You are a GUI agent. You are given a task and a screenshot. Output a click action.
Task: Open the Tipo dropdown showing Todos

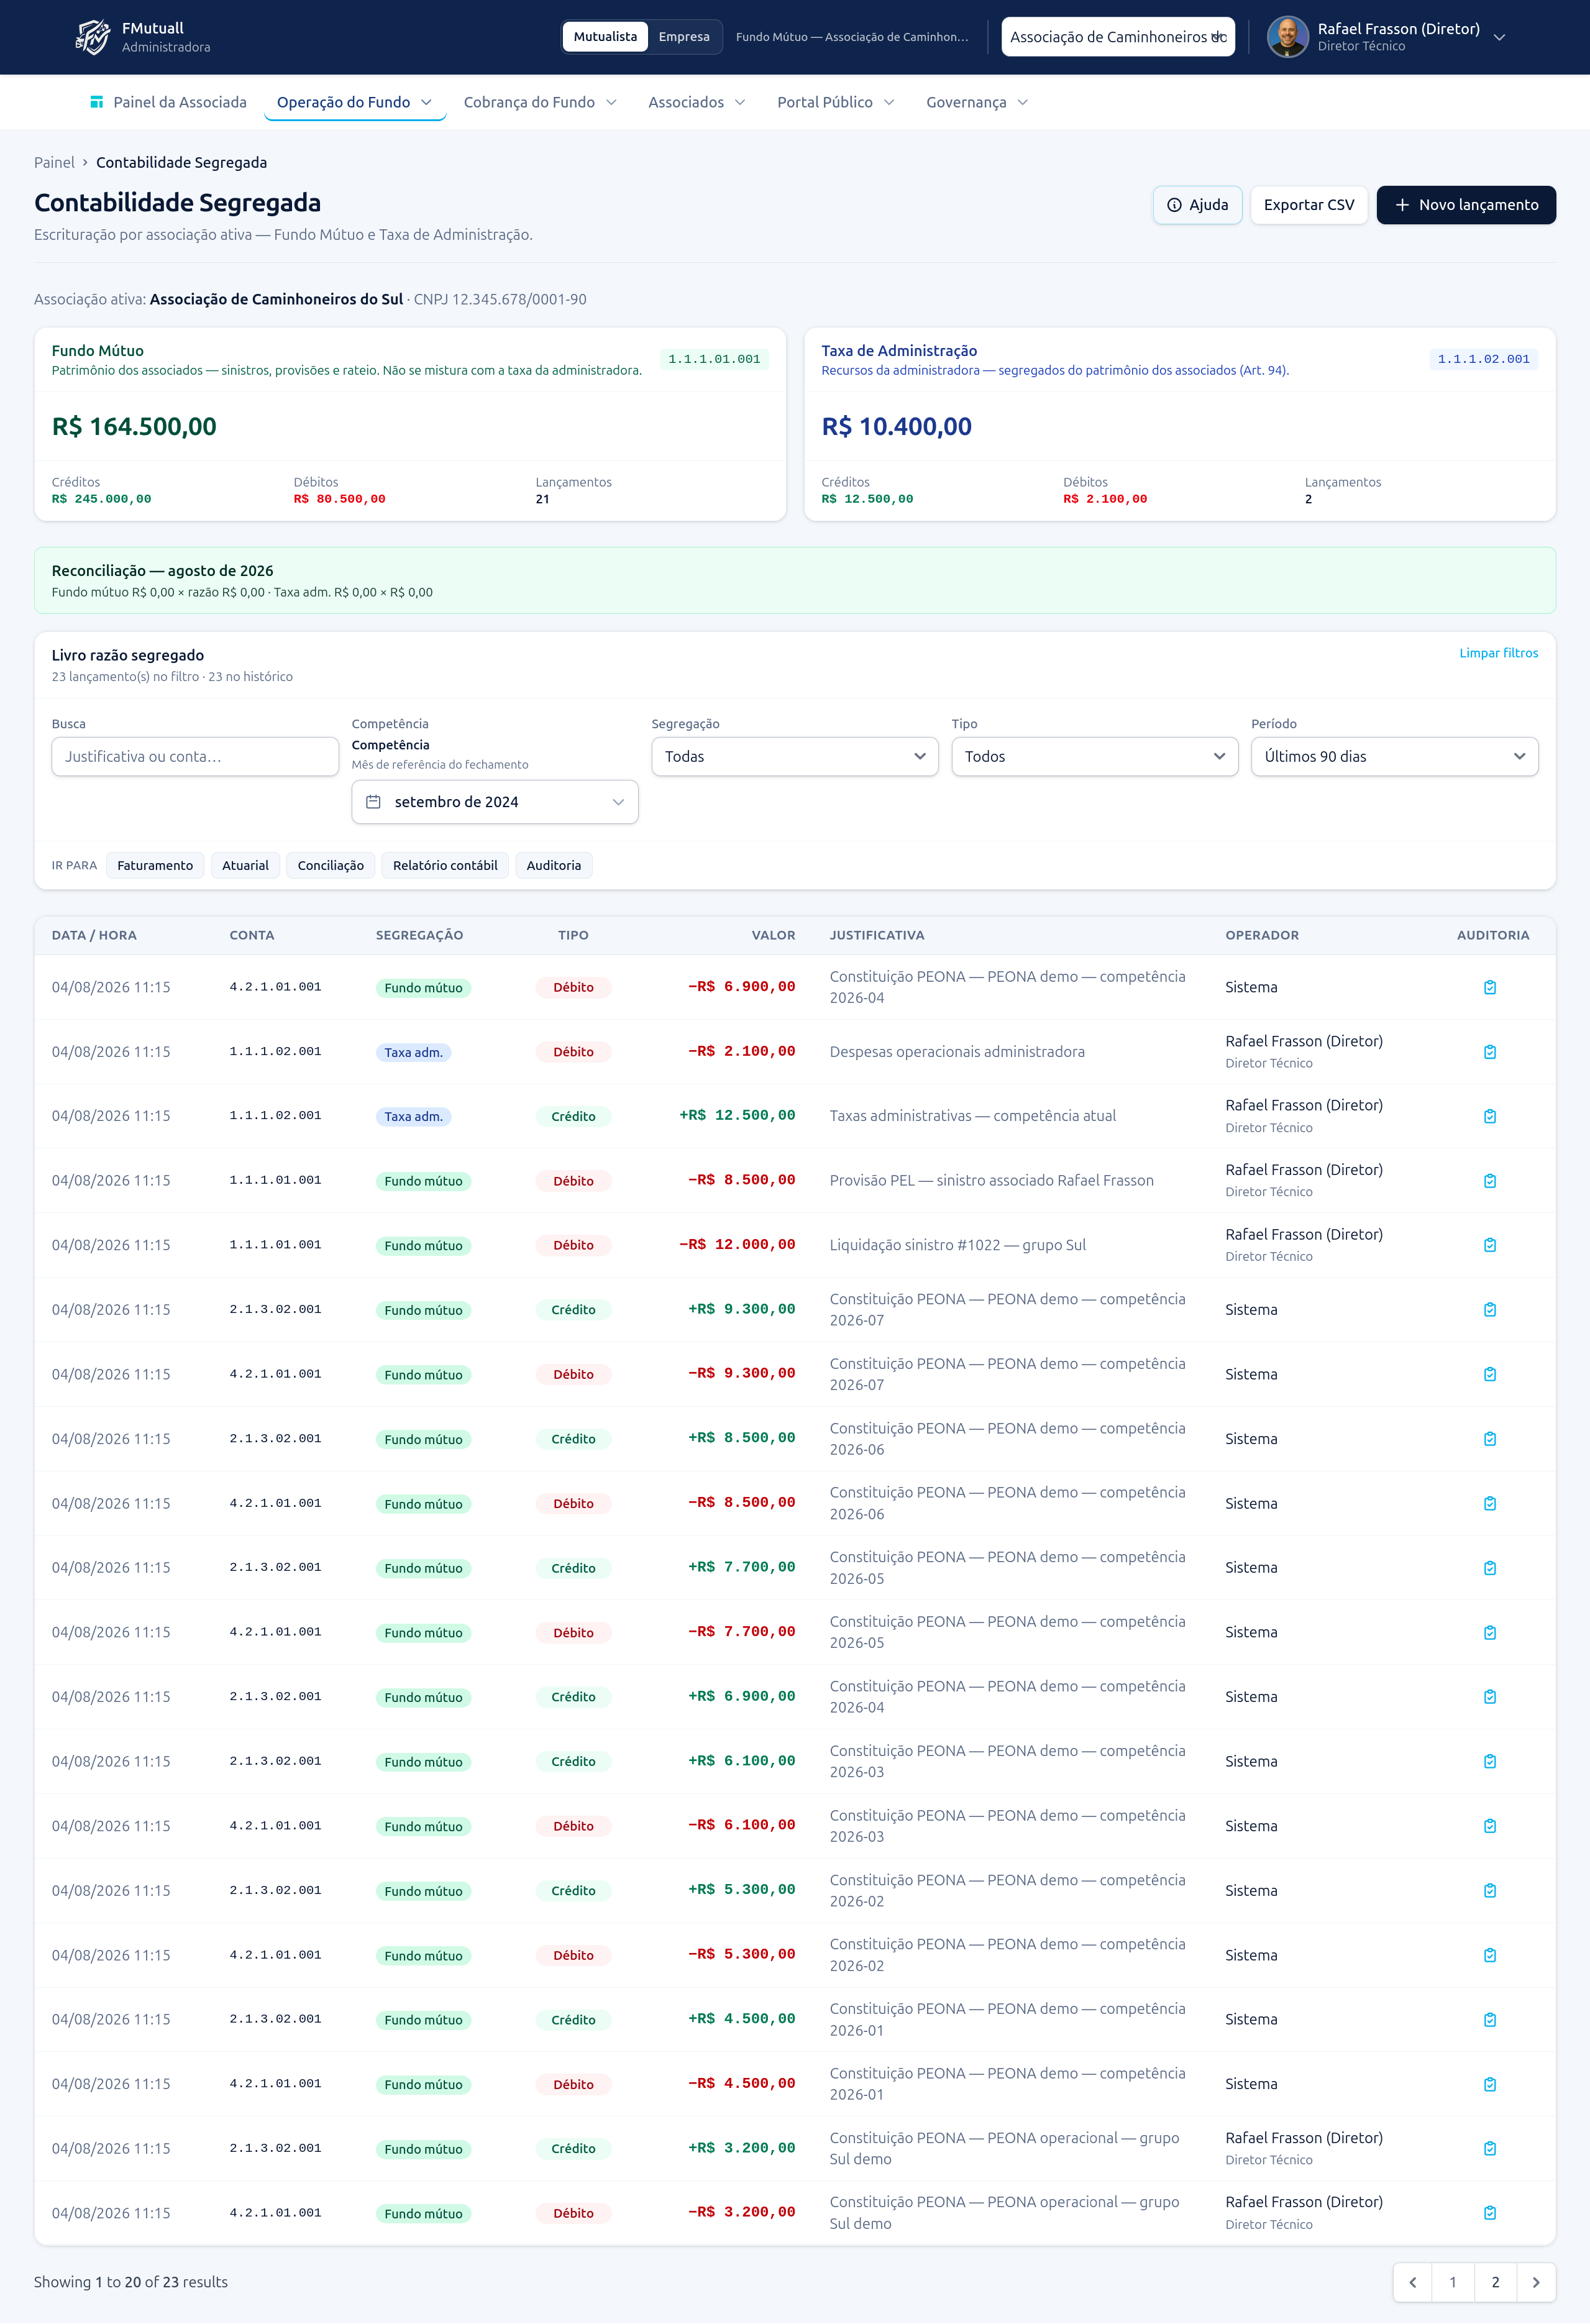click(1095, 756)
